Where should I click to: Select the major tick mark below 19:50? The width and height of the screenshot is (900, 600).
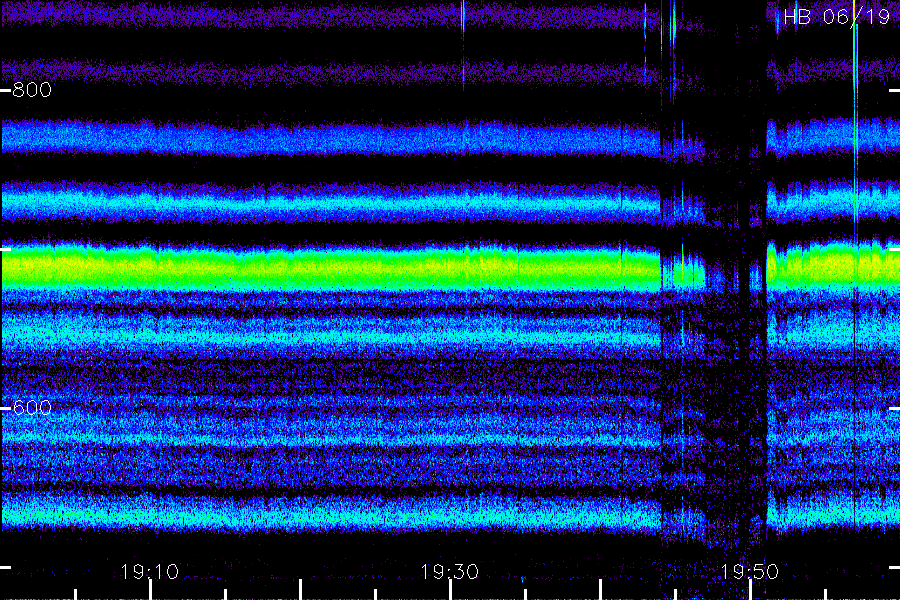(750, 590)
